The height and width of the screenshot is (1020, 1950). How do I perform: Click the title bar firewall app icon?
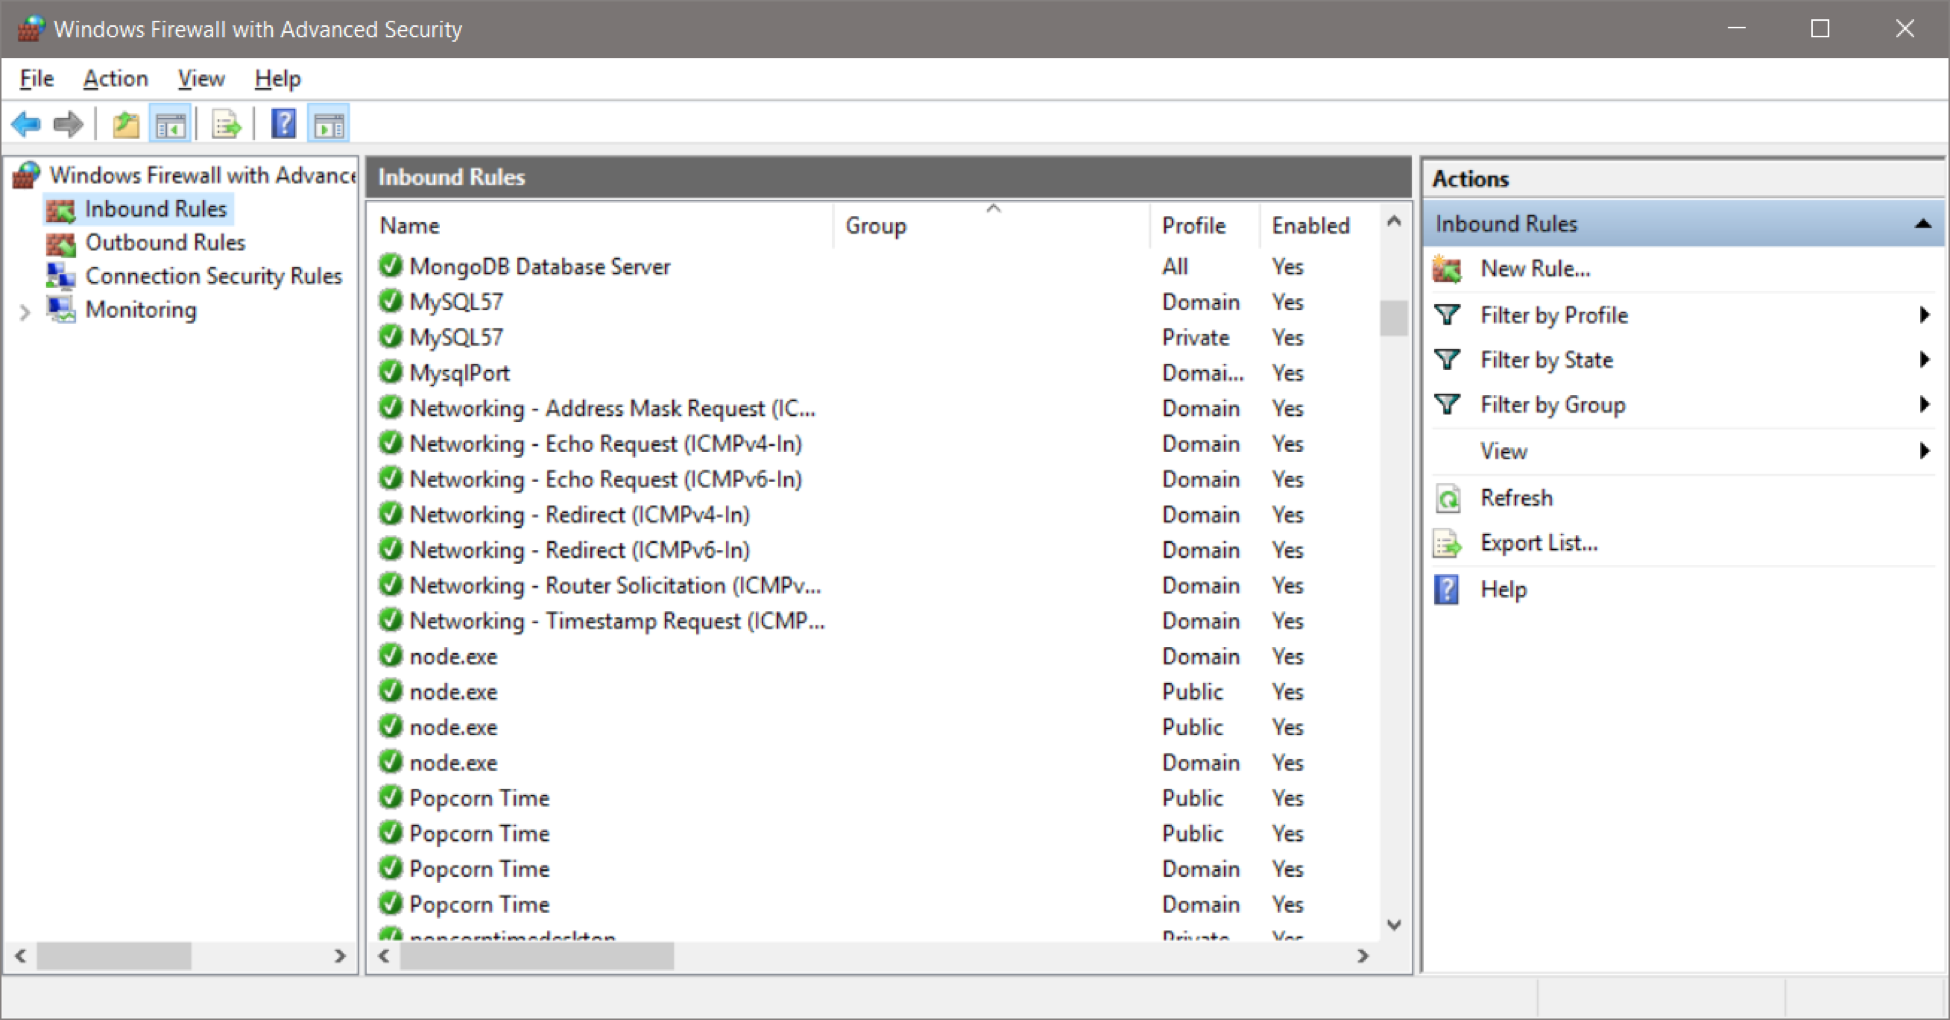[30, 29]
